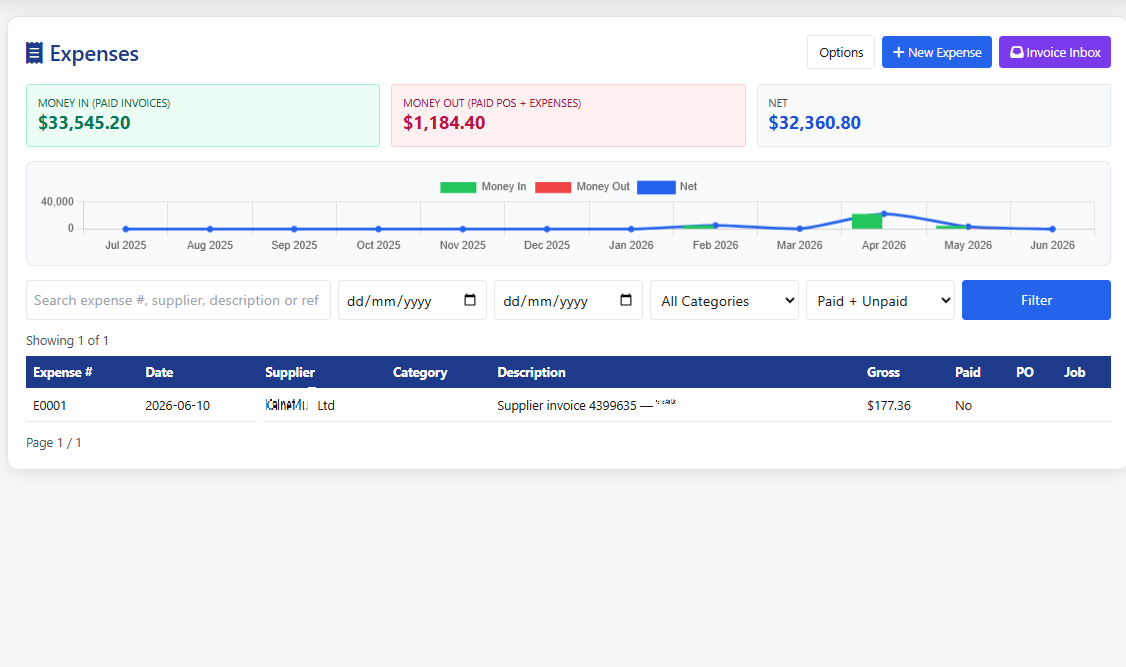Viewport: 1126px width, 667px height.
Task: Click the Description column header
Action: pos(531,373)
